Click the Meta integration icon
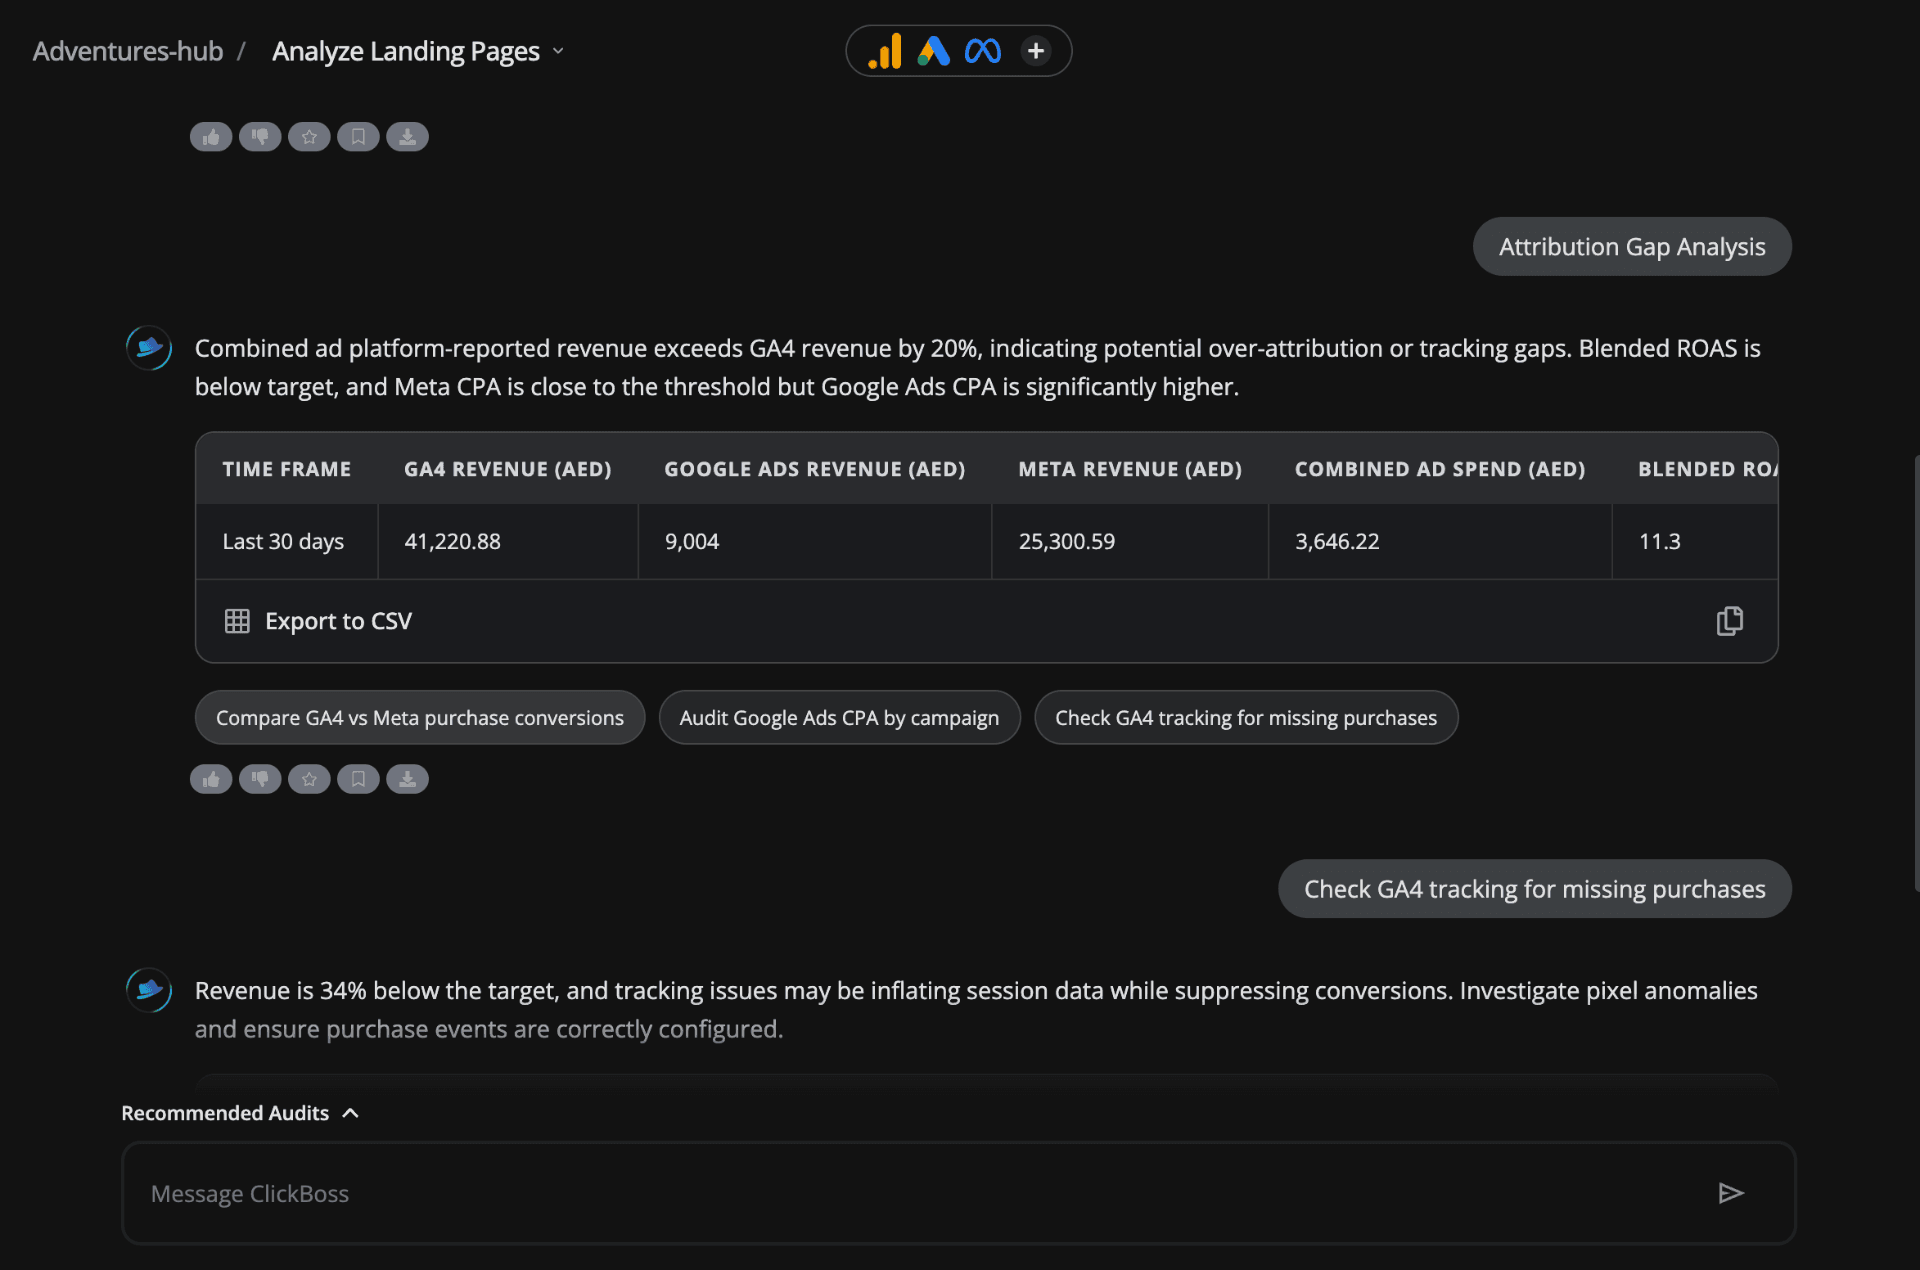The height and width of the screenshot is (1270, 1920). (983, 51)
